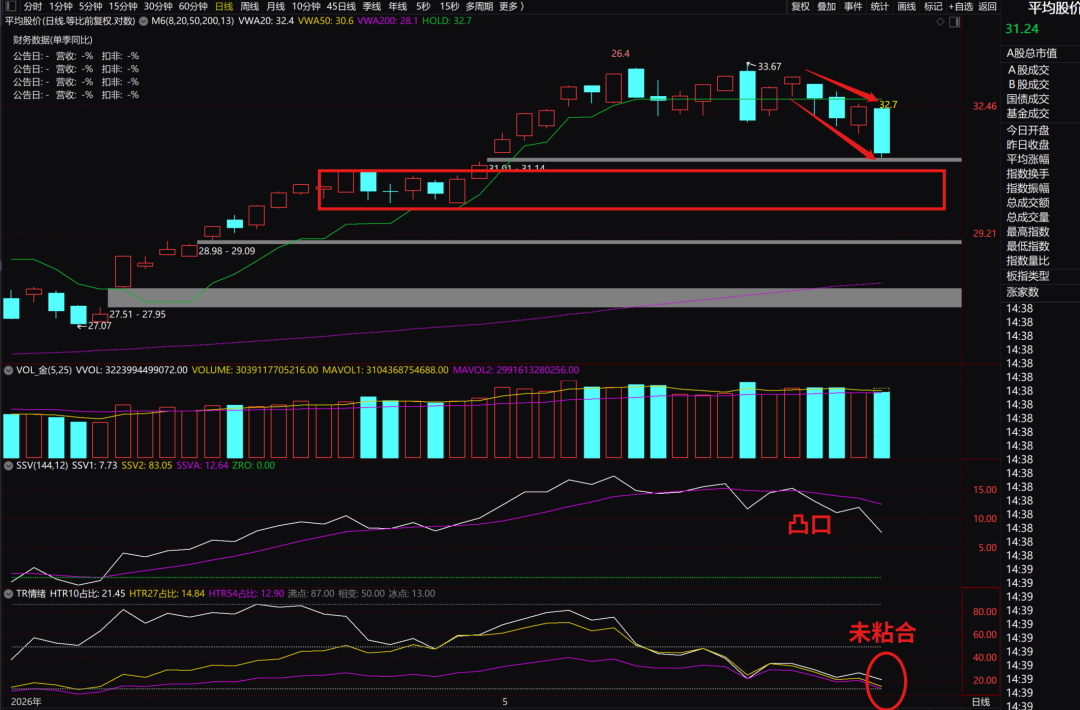Select the B股成交 row
Image resolution: width=1080 pixels, height=710 pixels.
point(1028,84)
